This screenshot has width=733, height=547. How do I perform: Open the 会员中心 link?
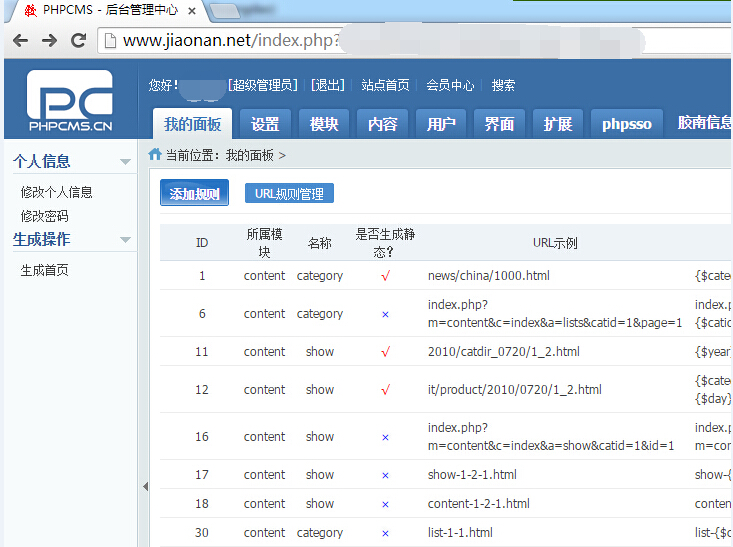click(x=450, y=85)
